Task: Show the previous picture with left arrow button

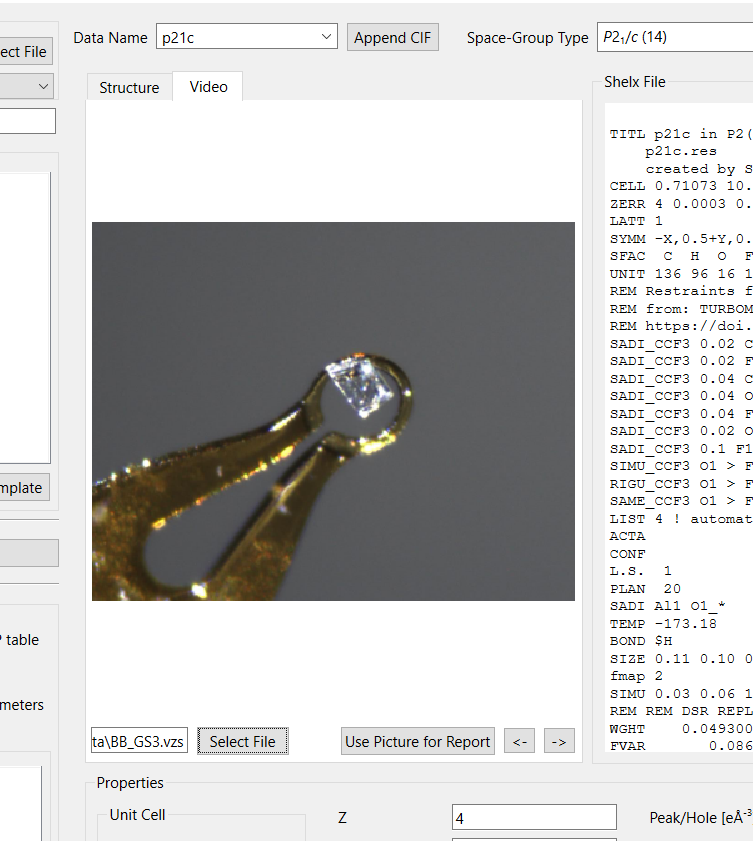Action: 518,741
